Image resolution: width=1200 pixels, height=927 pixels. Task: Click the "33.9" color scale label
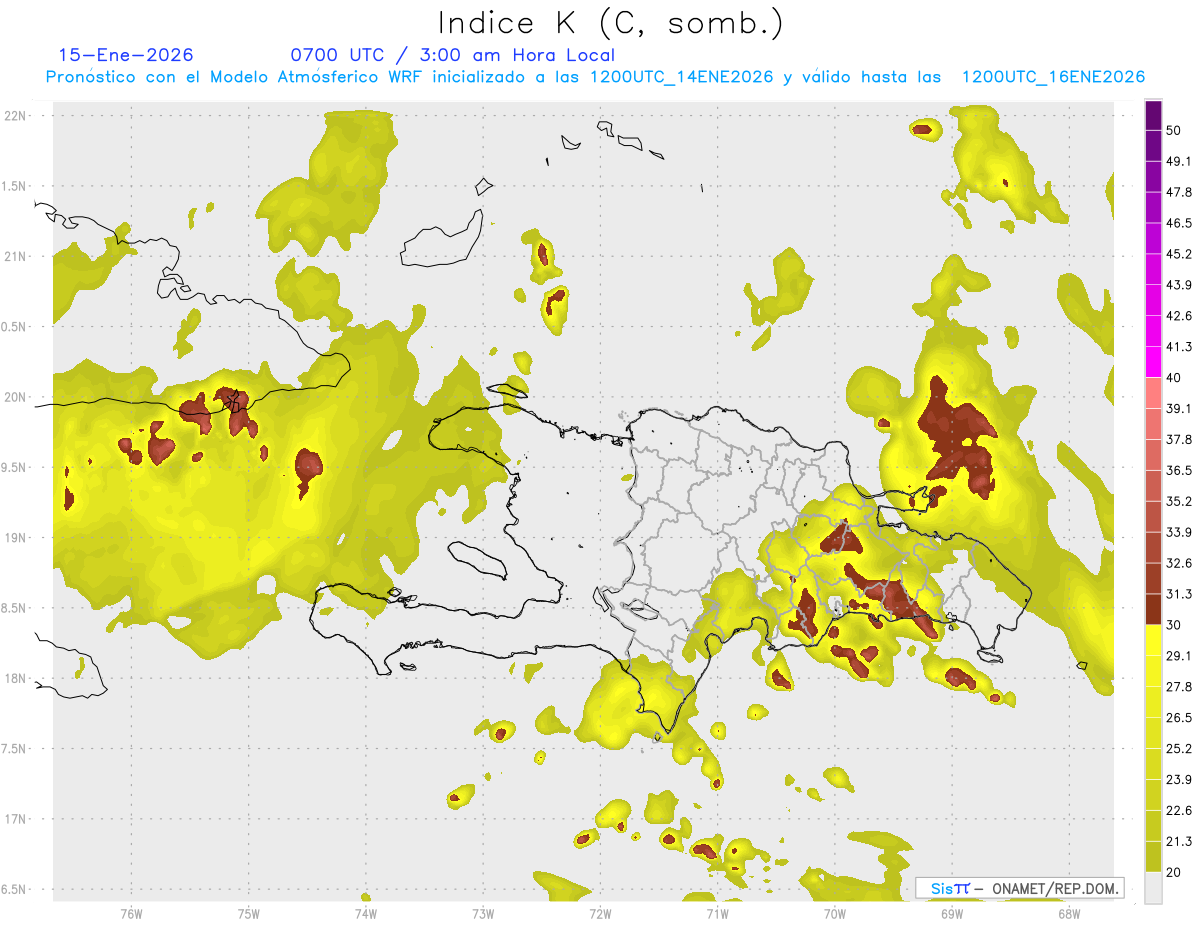1179,532
